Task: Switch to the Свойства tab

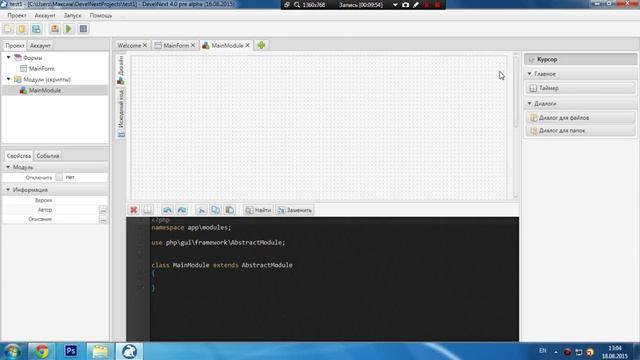Action: (x=19, y=156)
